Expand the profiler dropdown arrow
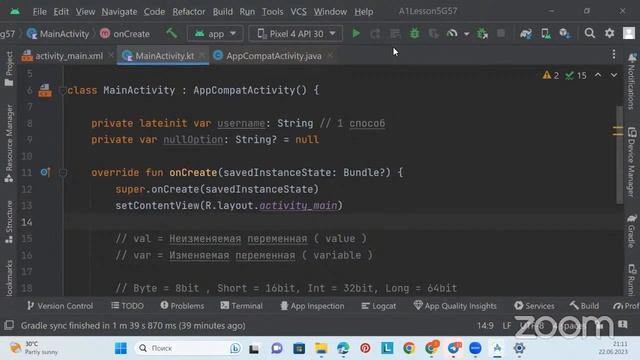 coord(466,34)
